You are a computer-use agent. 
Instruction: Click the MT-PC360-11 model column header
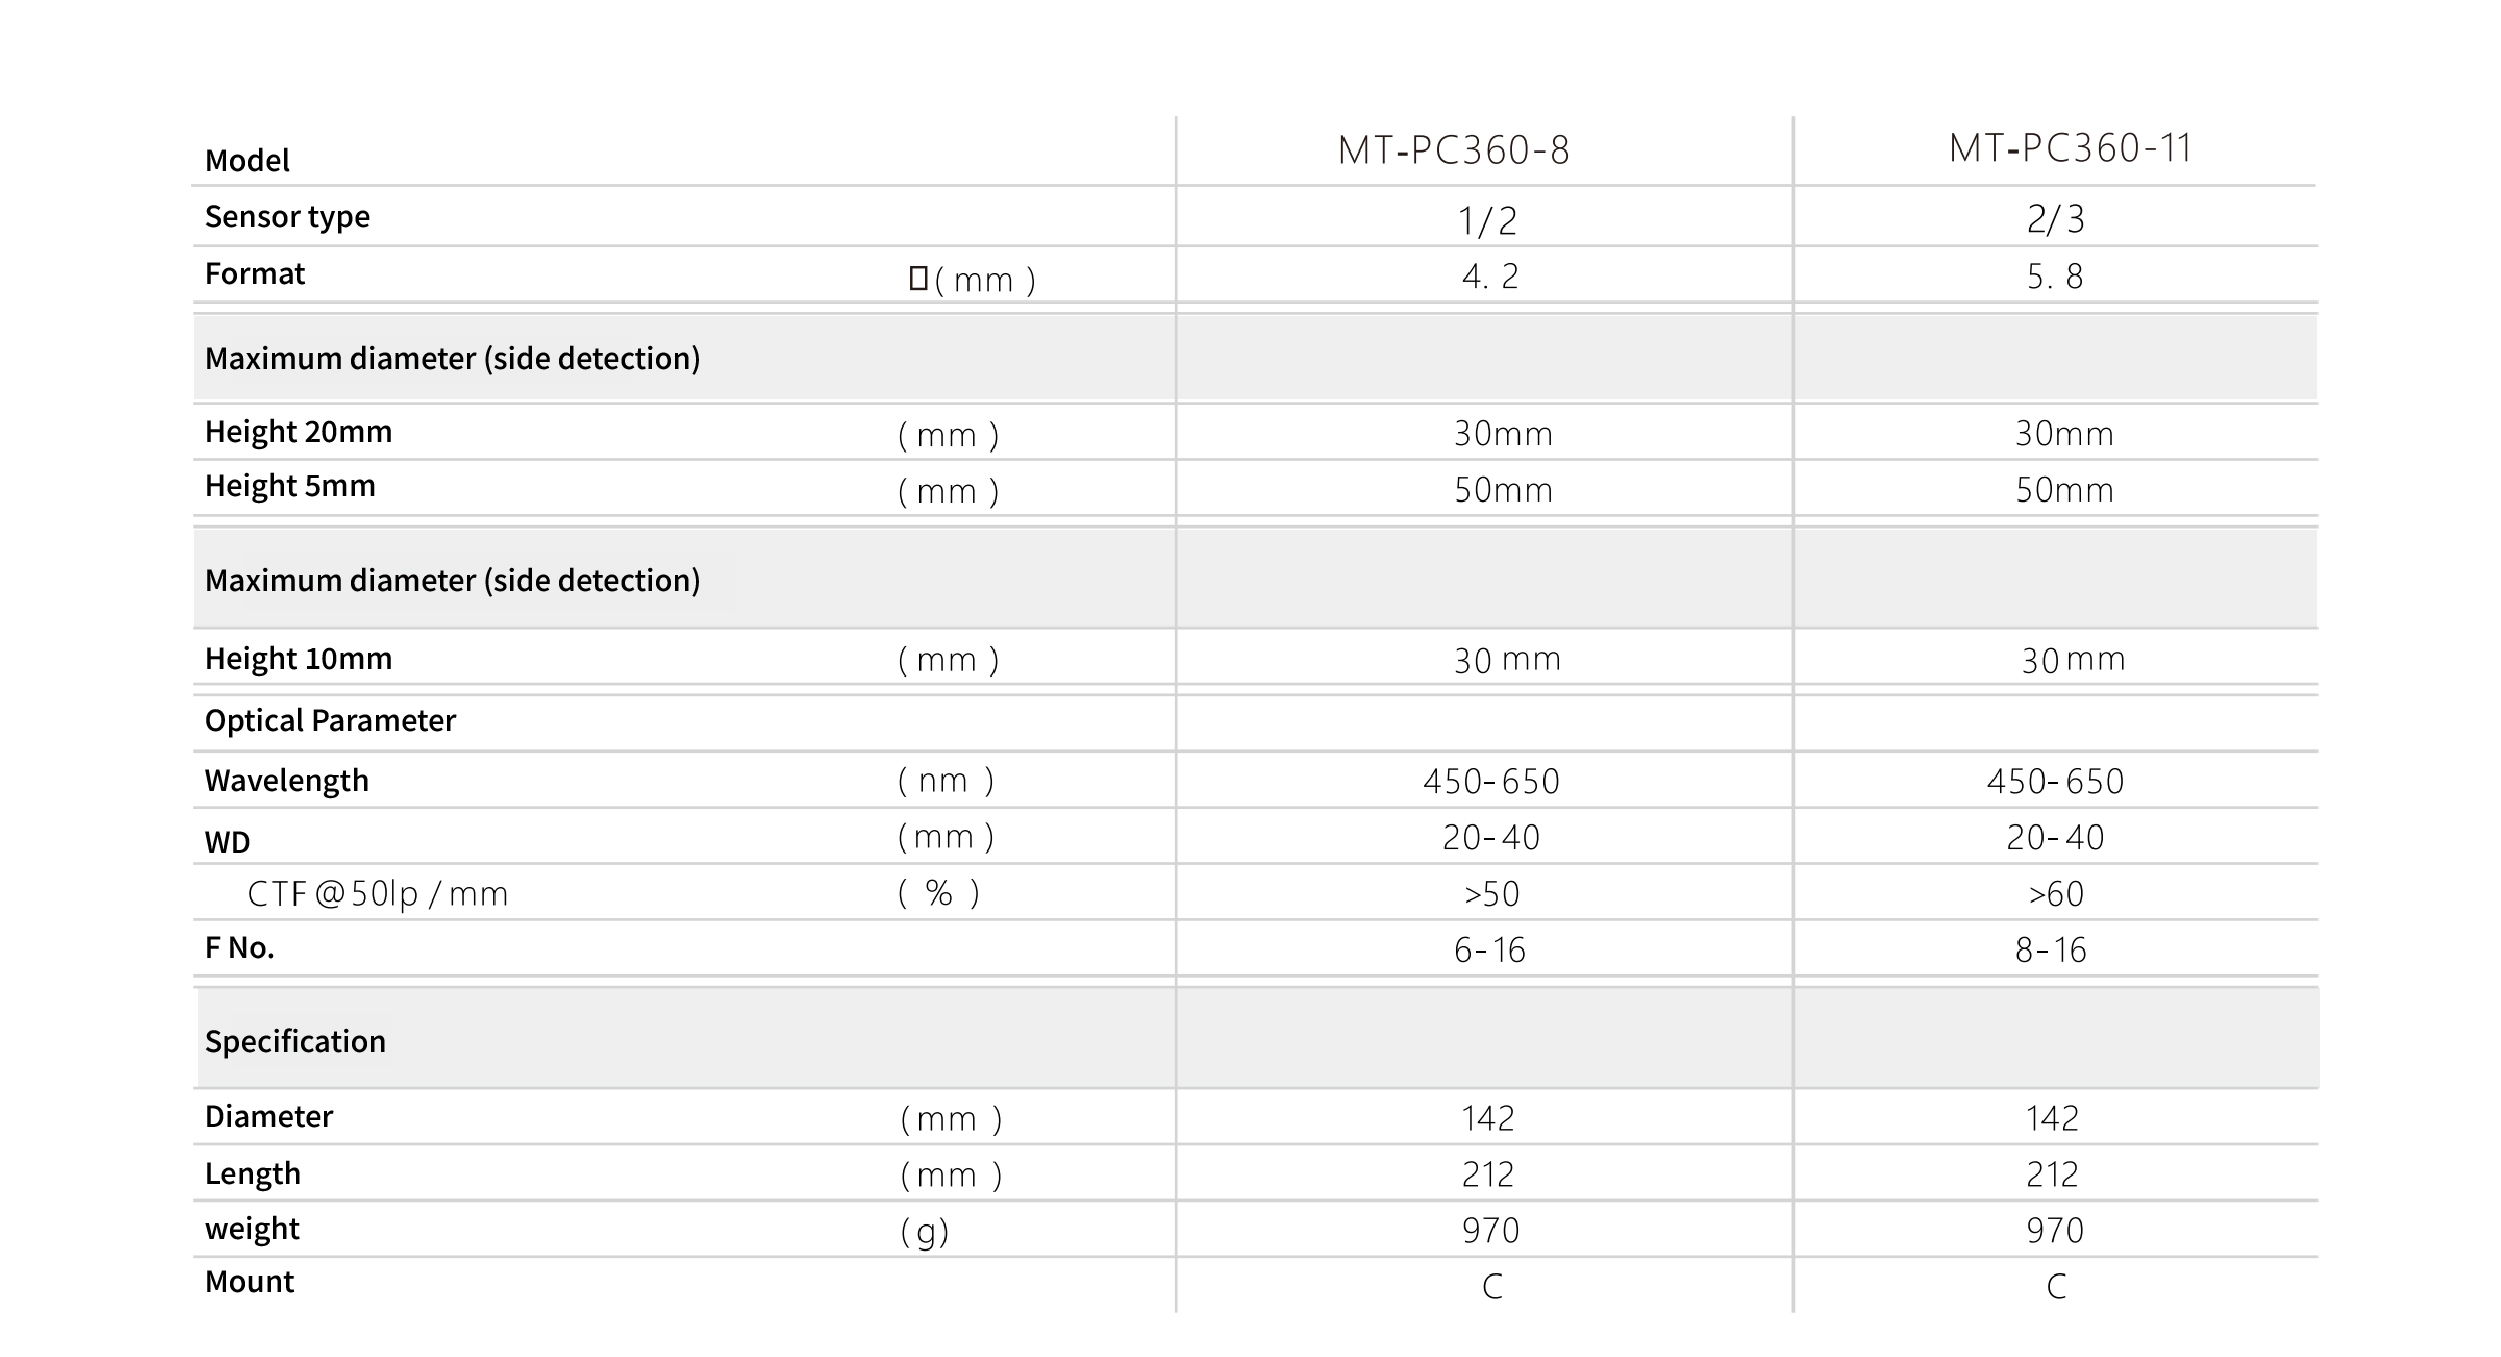(x=2069, y=149)
